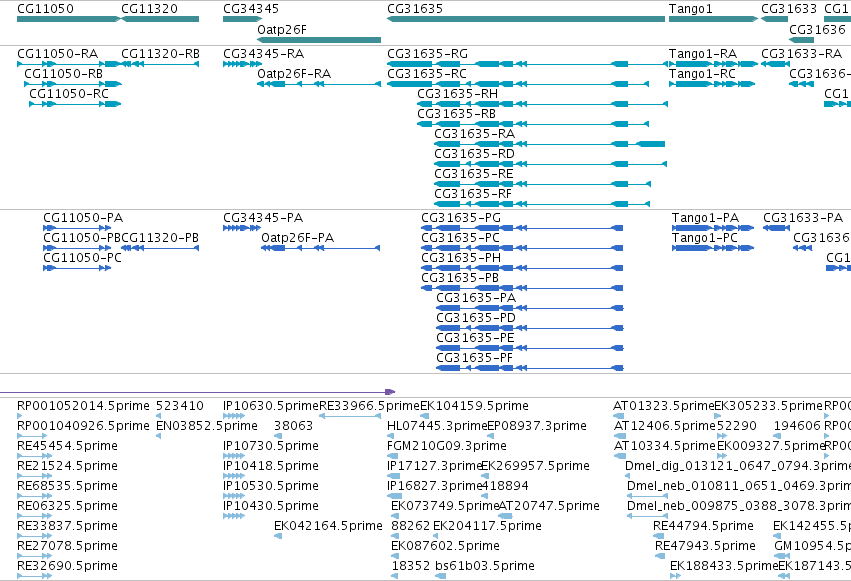Select transcript CG31635-RA
The height and width of the screenshot is (581, 851).
coord(550,144)
